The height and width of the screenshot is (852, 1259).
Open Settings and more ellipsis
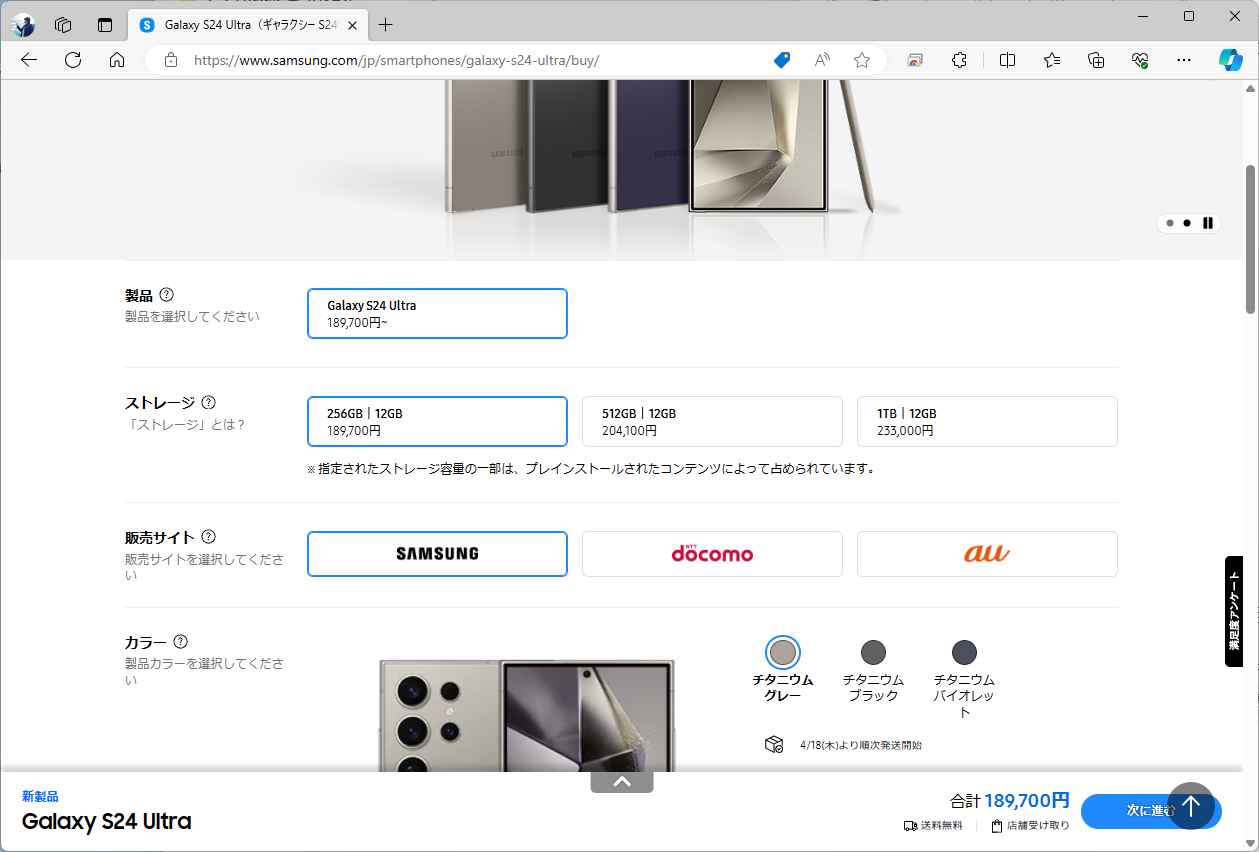click(1184, 60)
